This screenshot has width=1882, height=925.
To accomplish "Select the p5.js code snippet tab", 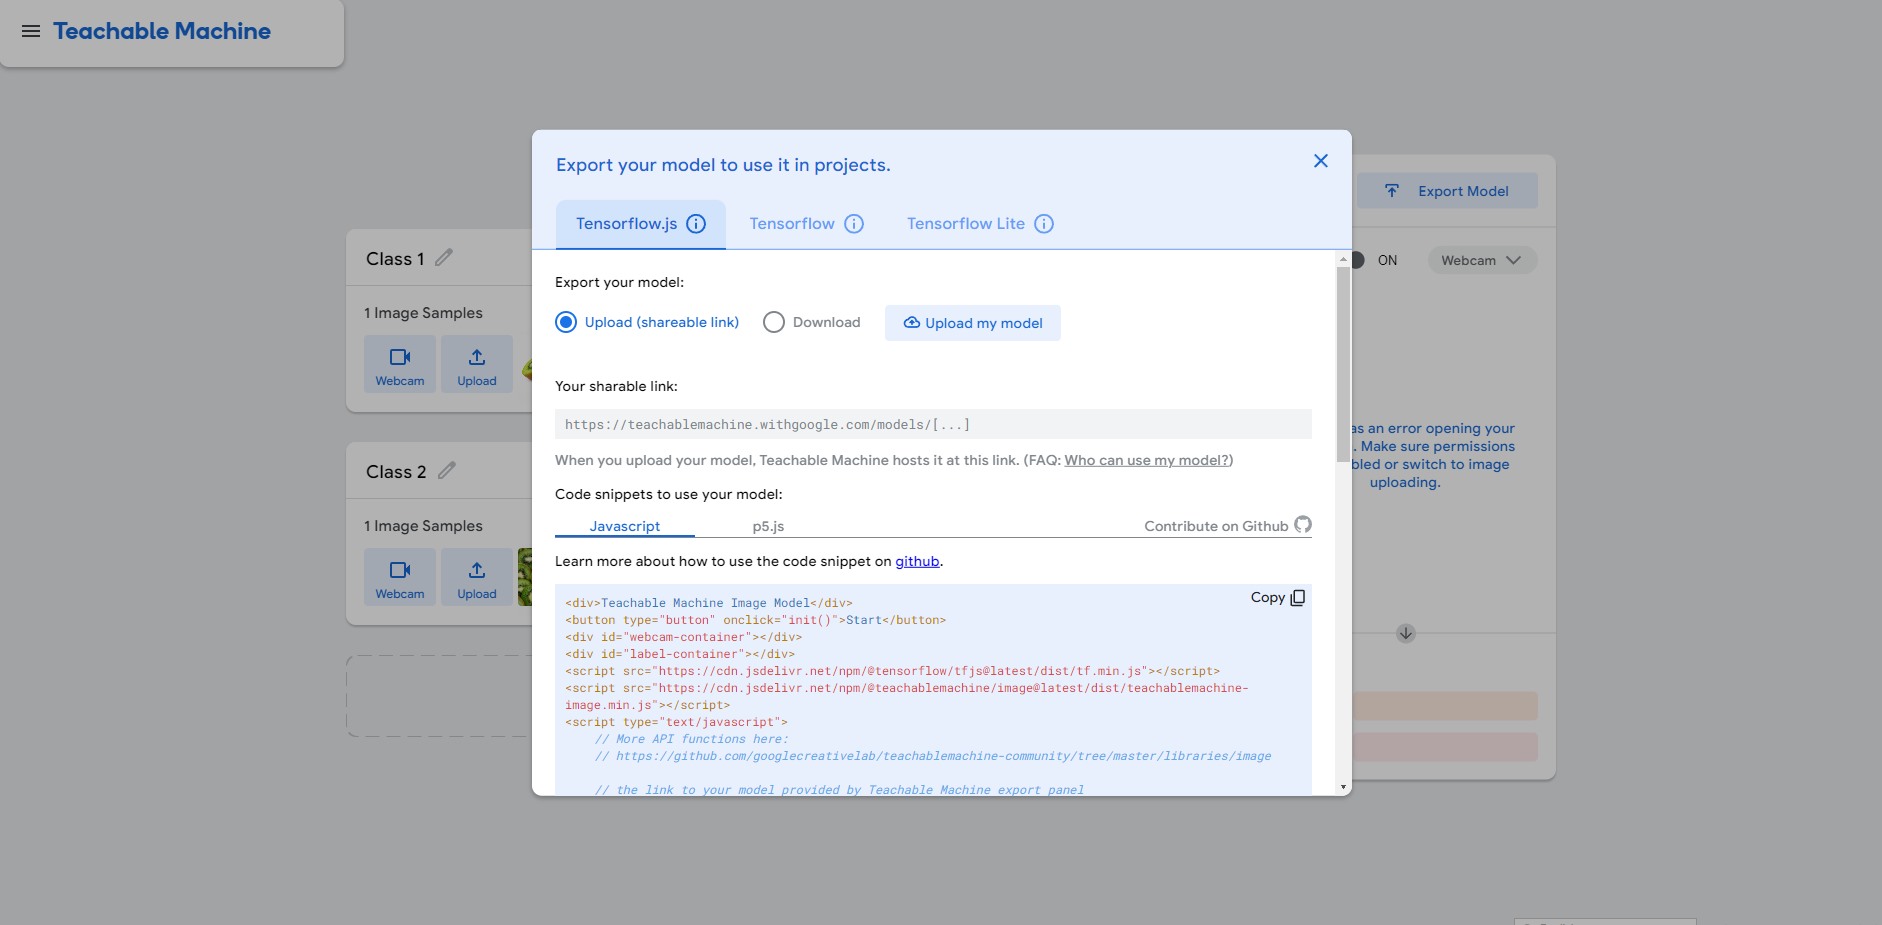I will tap(768, 526).
